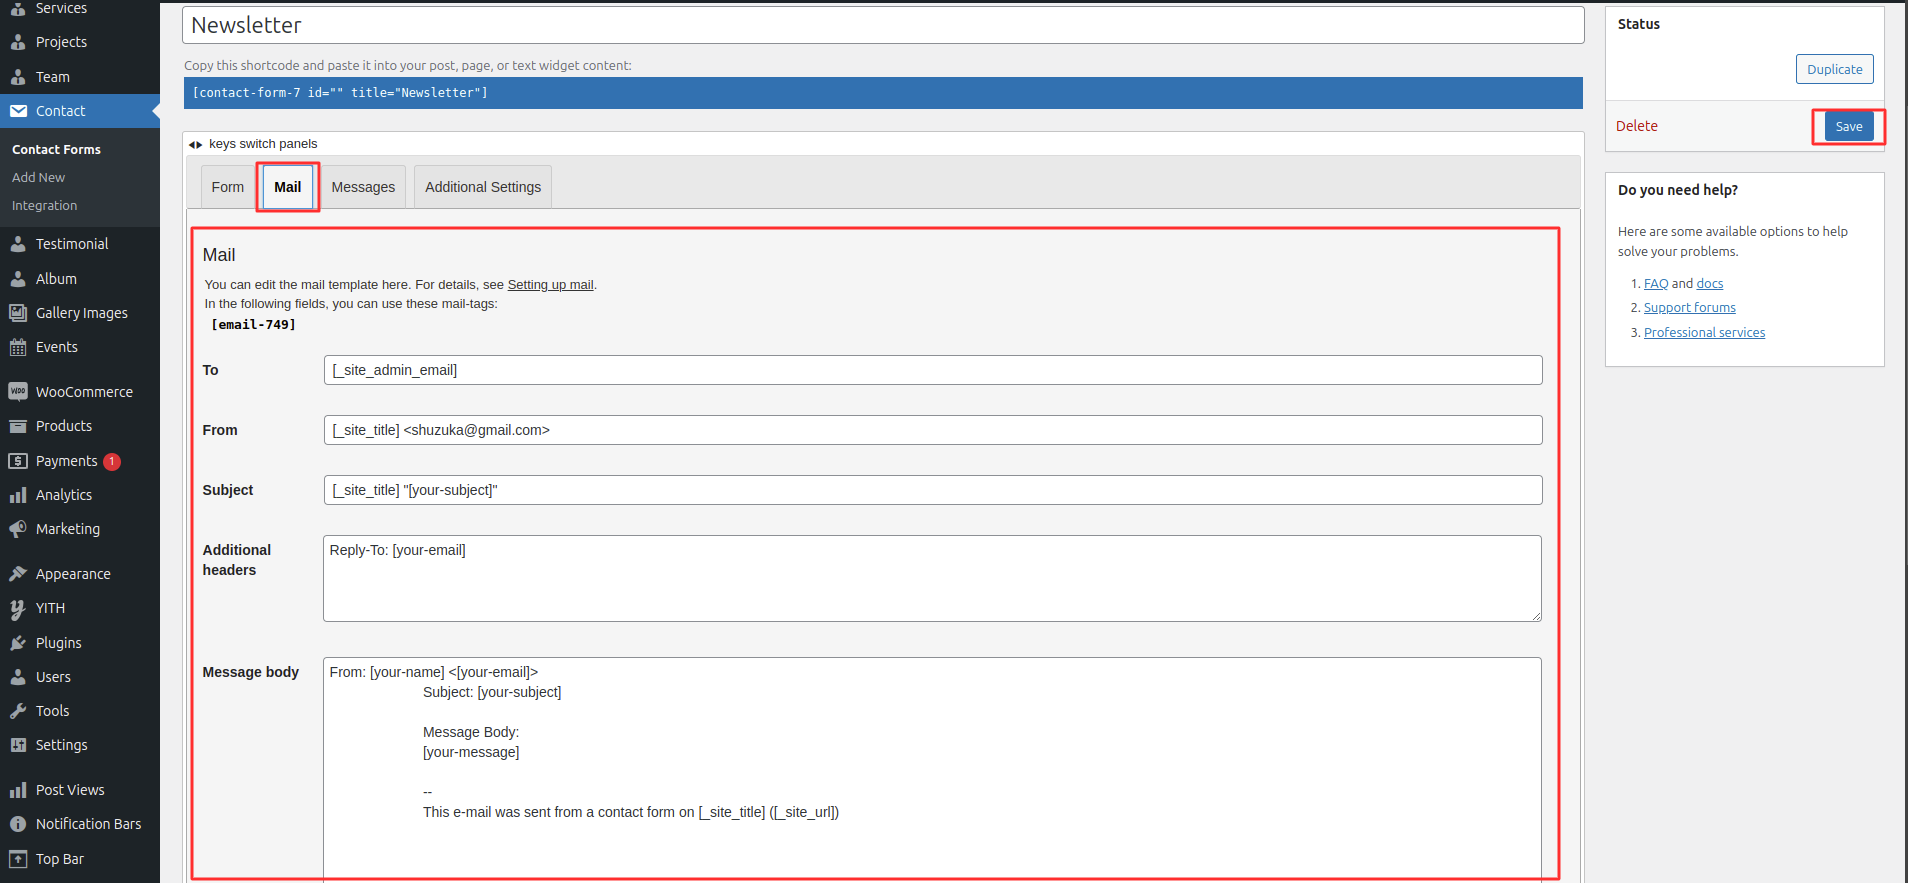Click the From address field
The height and width of the screenshot is (883, 1908).
point(933,430)
